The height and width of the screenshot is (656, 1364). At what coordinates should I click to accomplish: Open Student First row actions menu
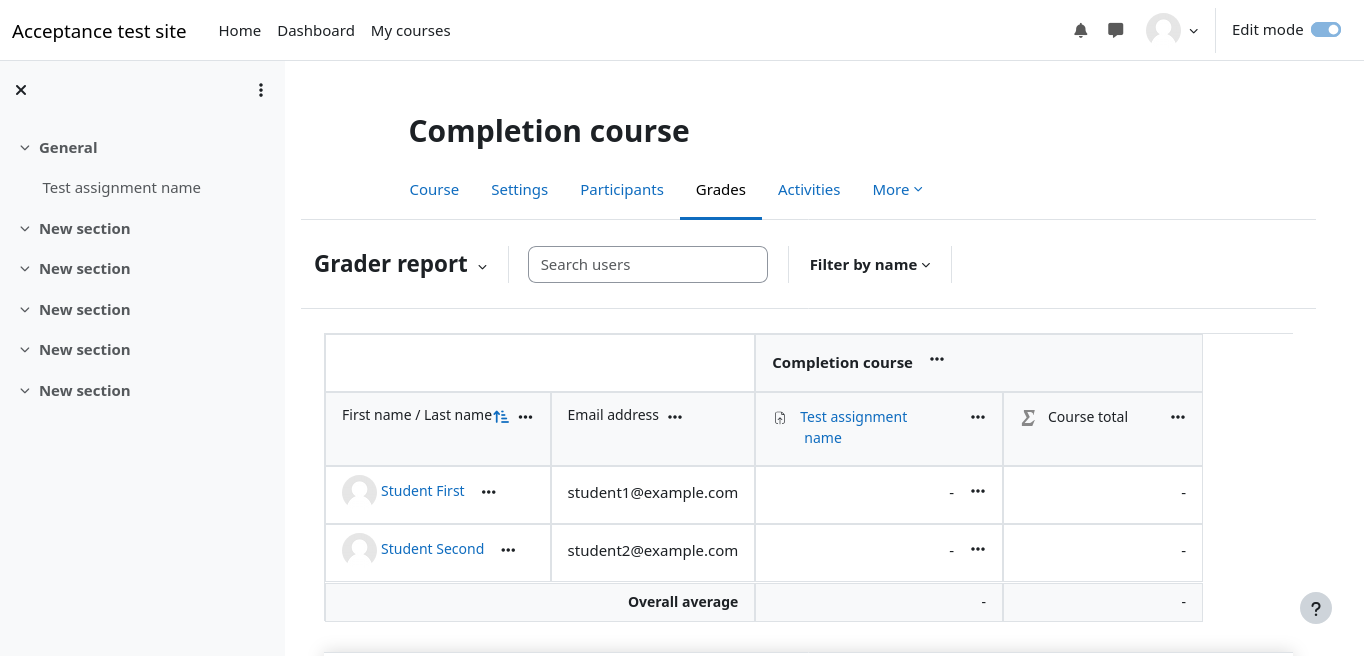pyautogui.click(x=489, y=492)
